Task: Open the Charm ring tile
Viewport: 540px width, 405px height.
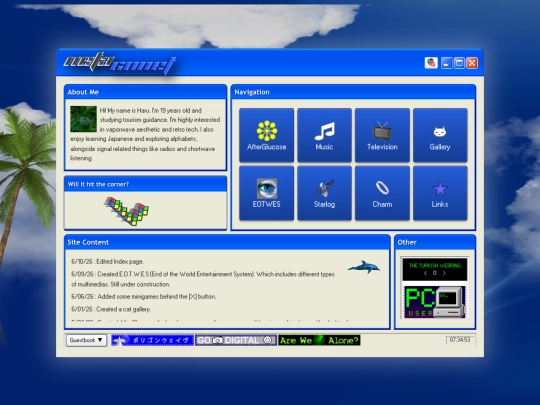Action: pos(382,193)
